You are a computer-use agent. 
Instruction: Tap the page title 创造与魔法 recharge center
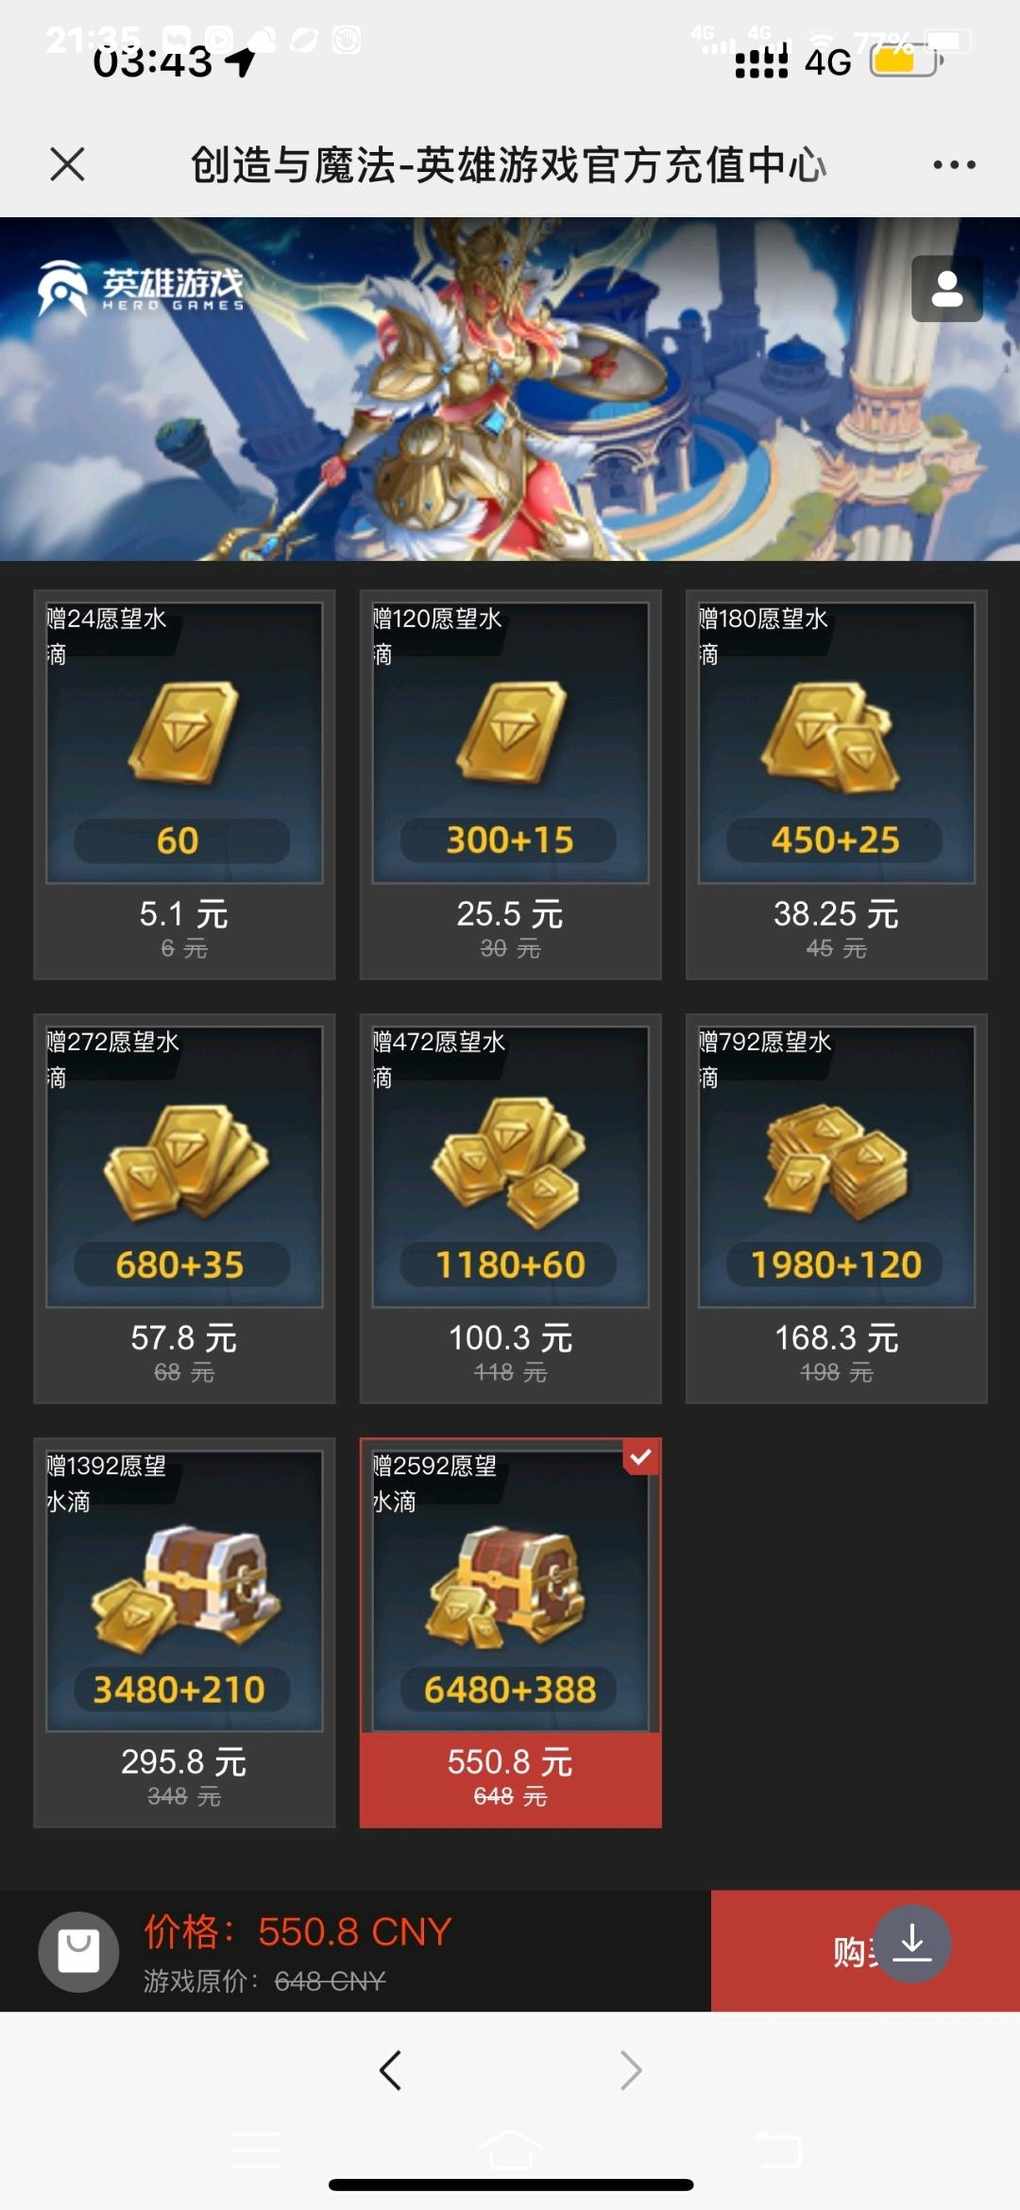[x=508, y=165]
